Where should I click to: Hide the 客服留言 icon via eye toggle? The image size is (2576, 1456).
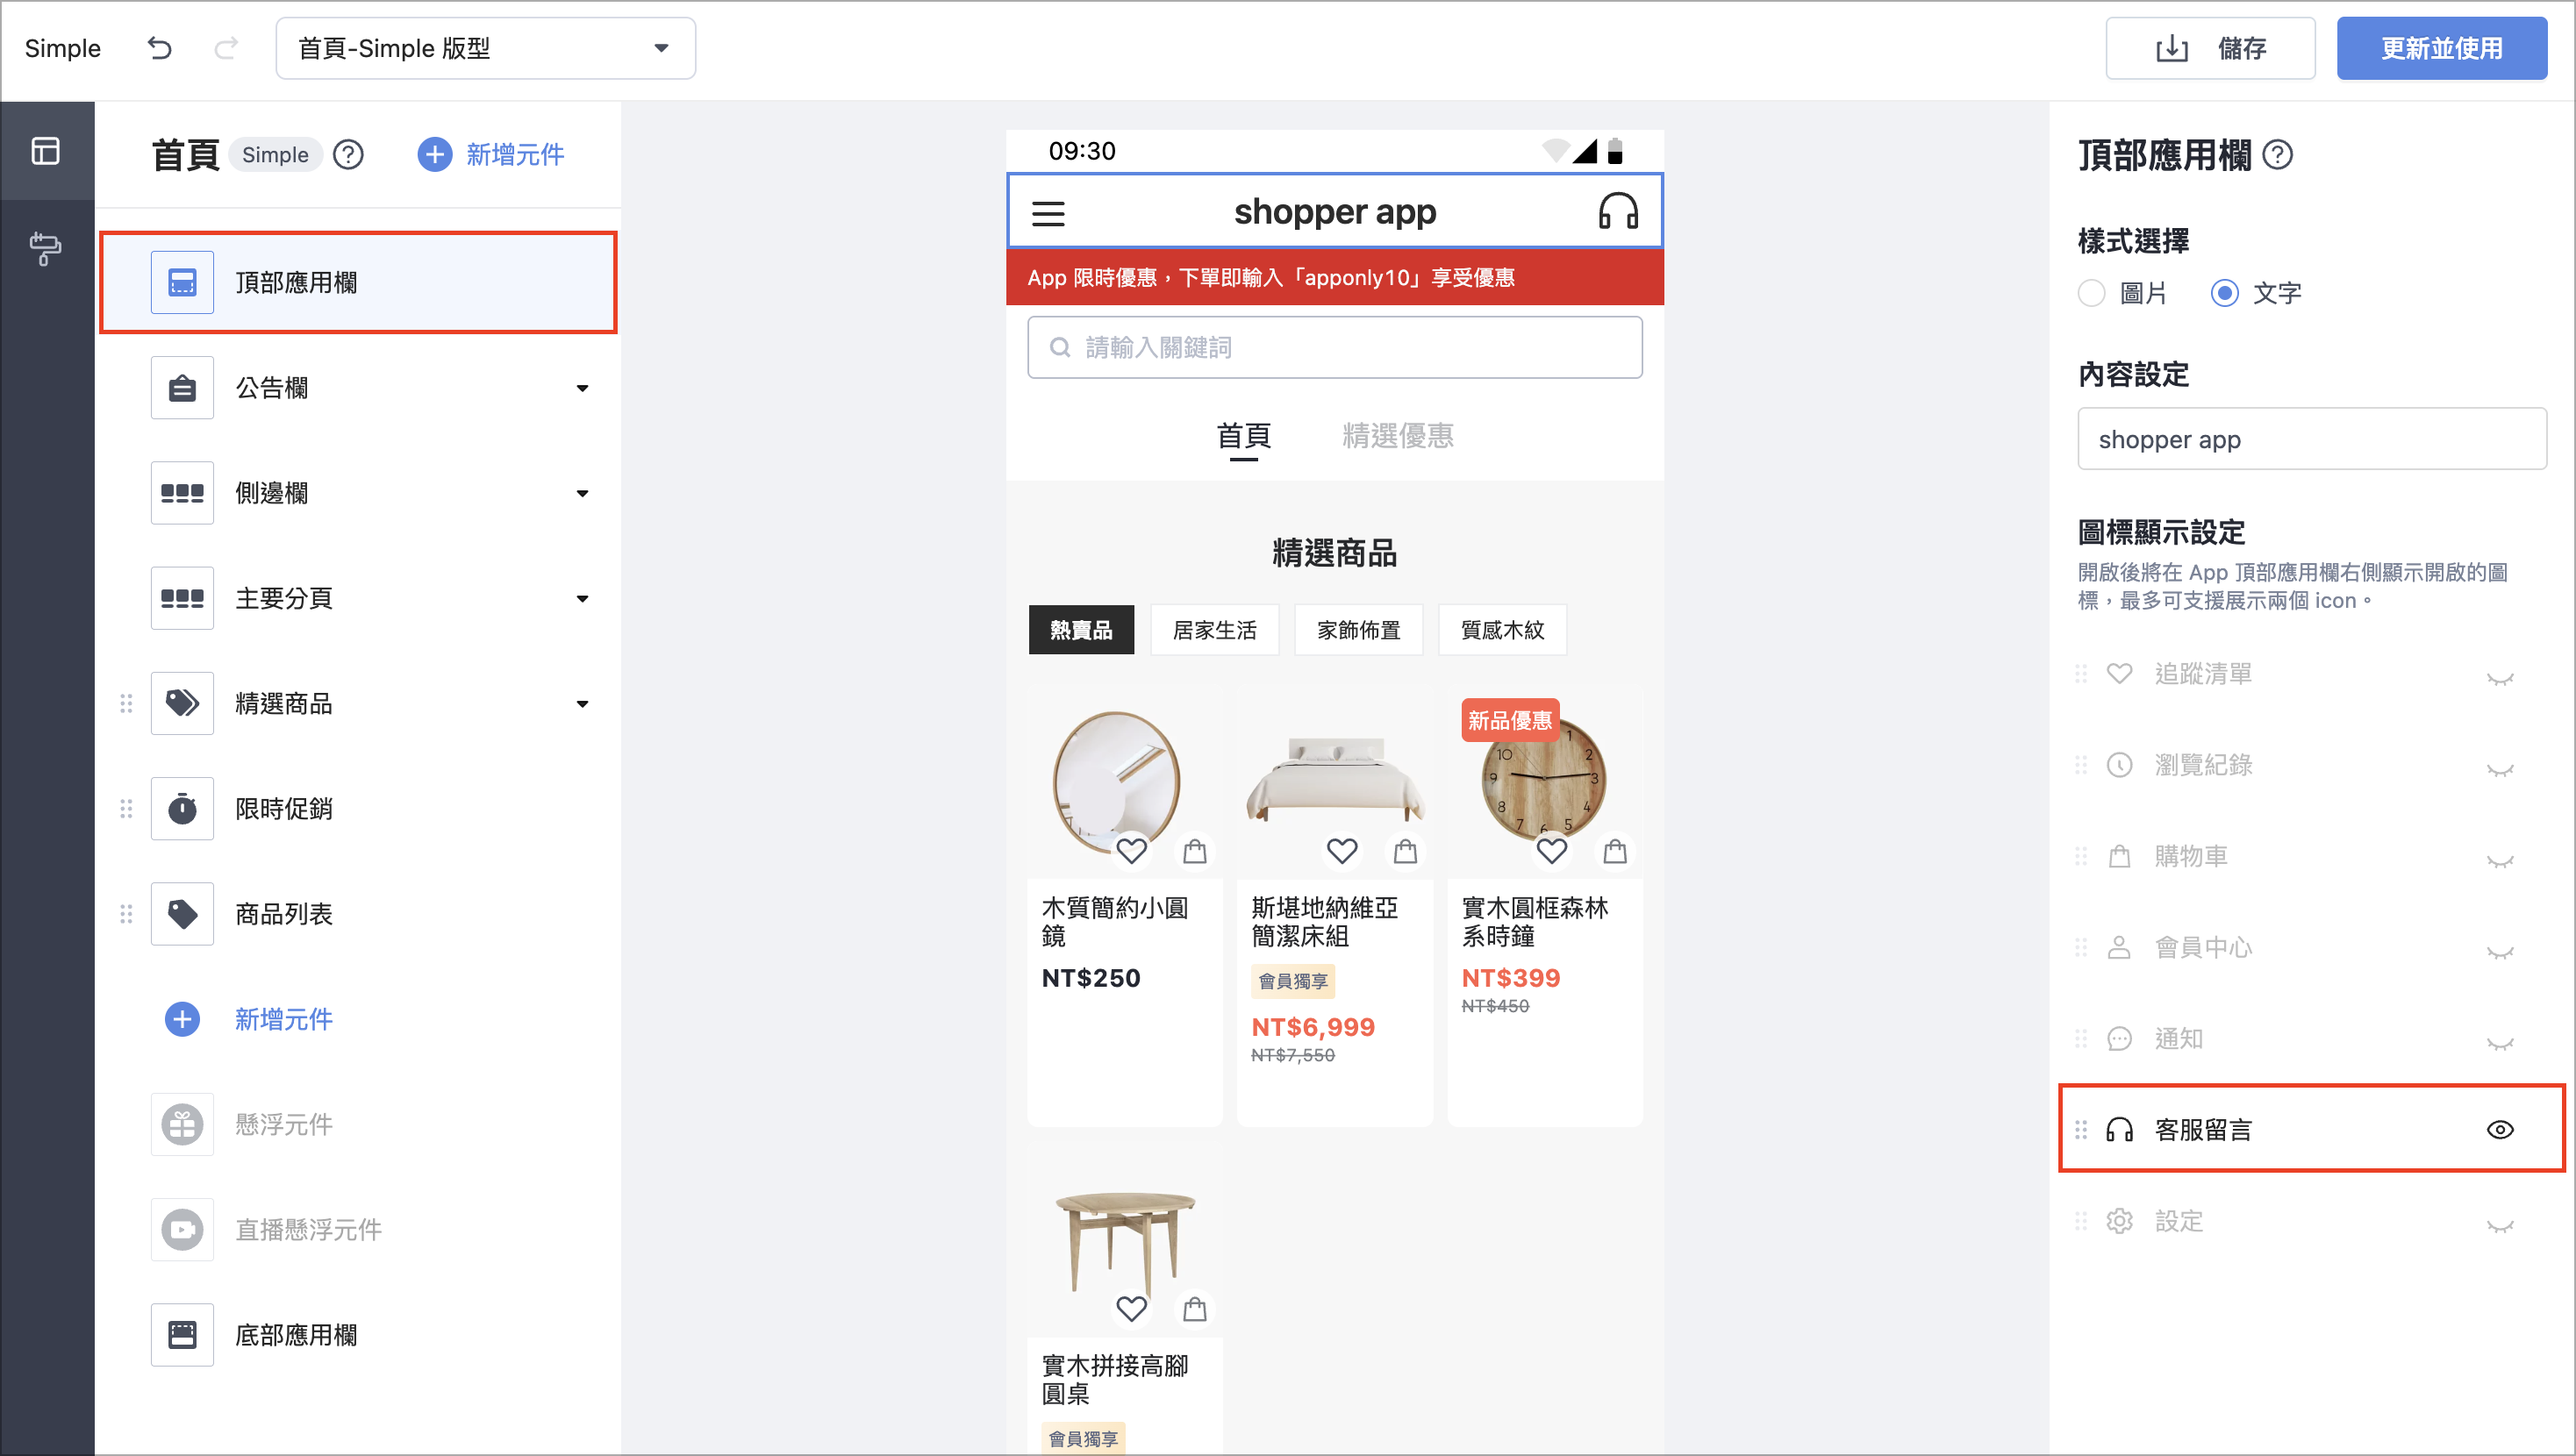click(2500, 1130)
